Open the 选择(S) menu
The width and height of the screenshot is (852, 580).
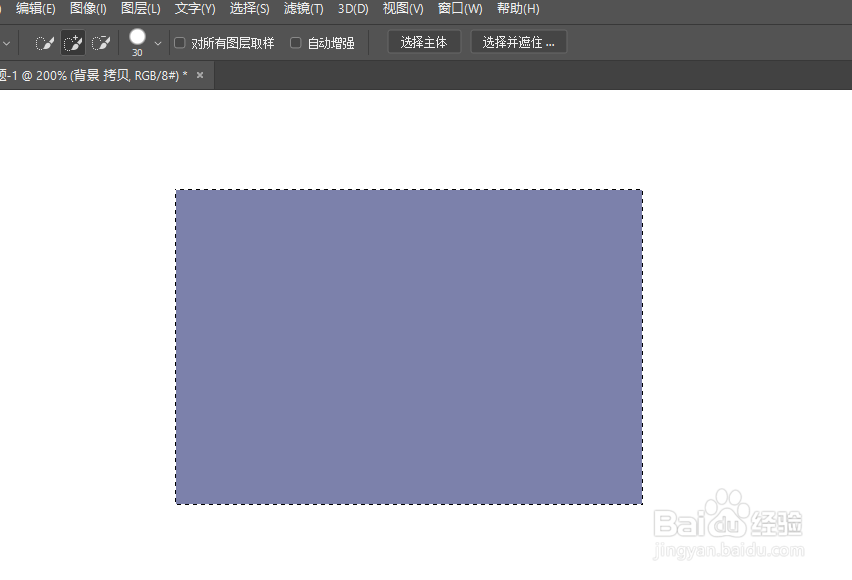pyautogui.click(x=249, y=9)
